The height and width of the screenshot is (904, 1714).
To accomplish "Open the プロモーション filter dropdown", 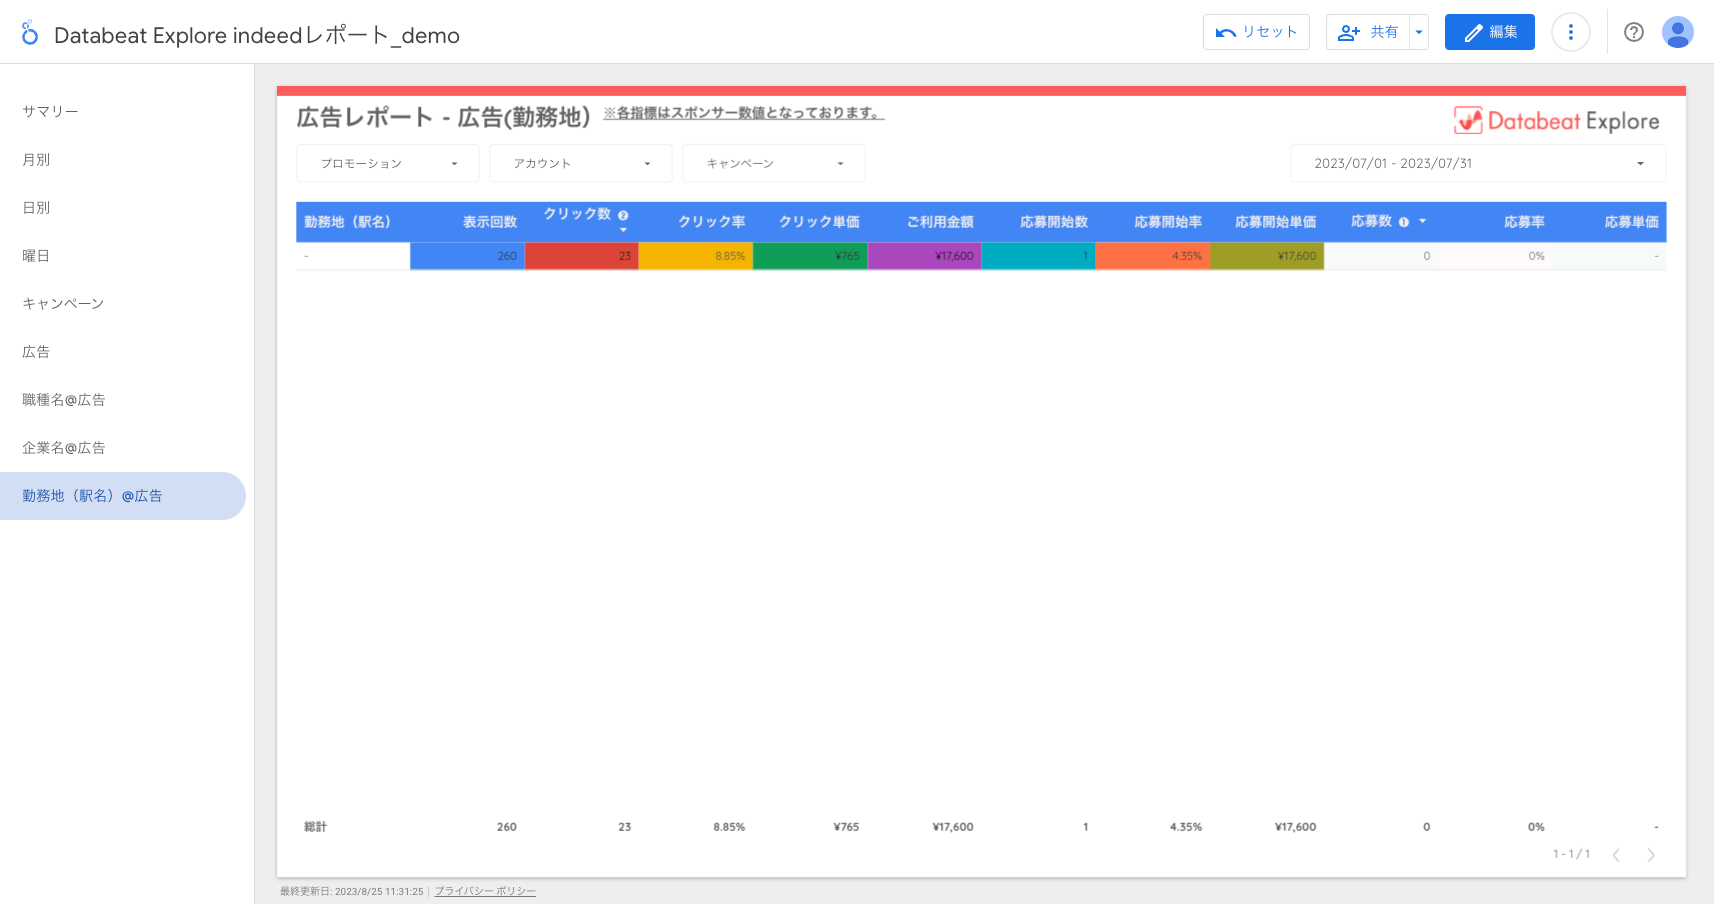I will [388, 163].
